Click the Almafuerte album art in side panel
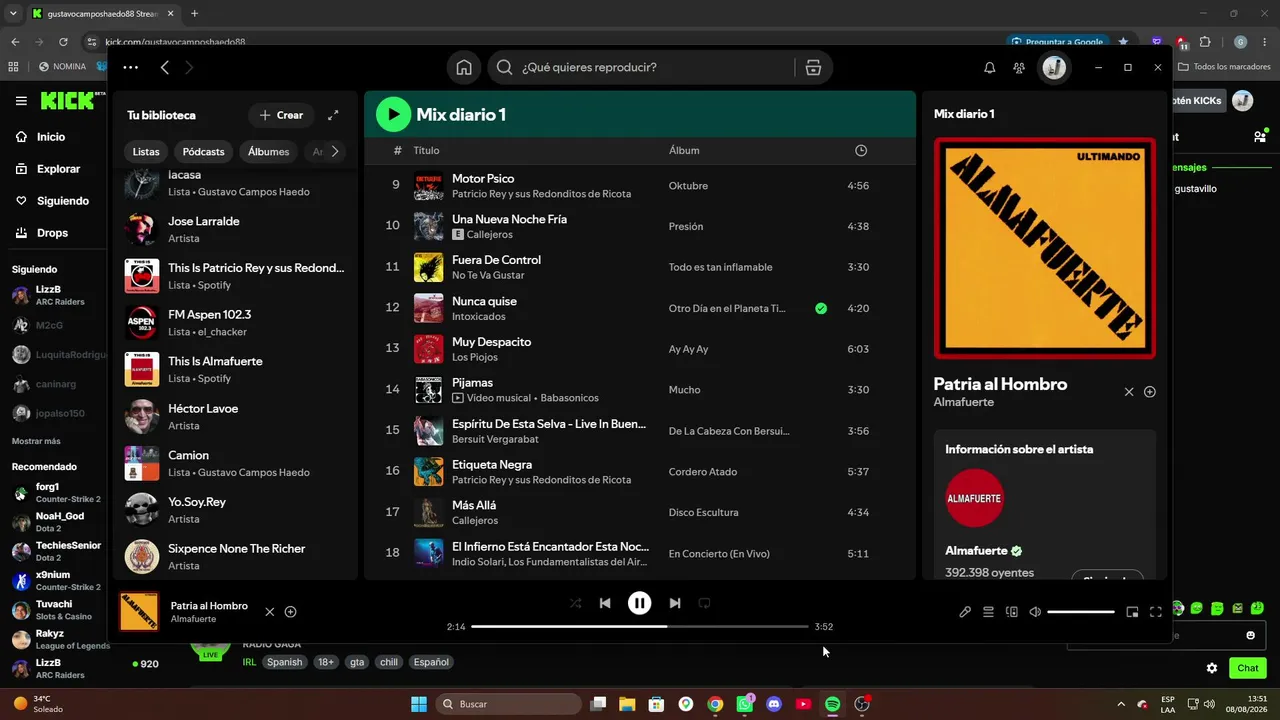1280x720 pixels. click(x=1045, y=248)
